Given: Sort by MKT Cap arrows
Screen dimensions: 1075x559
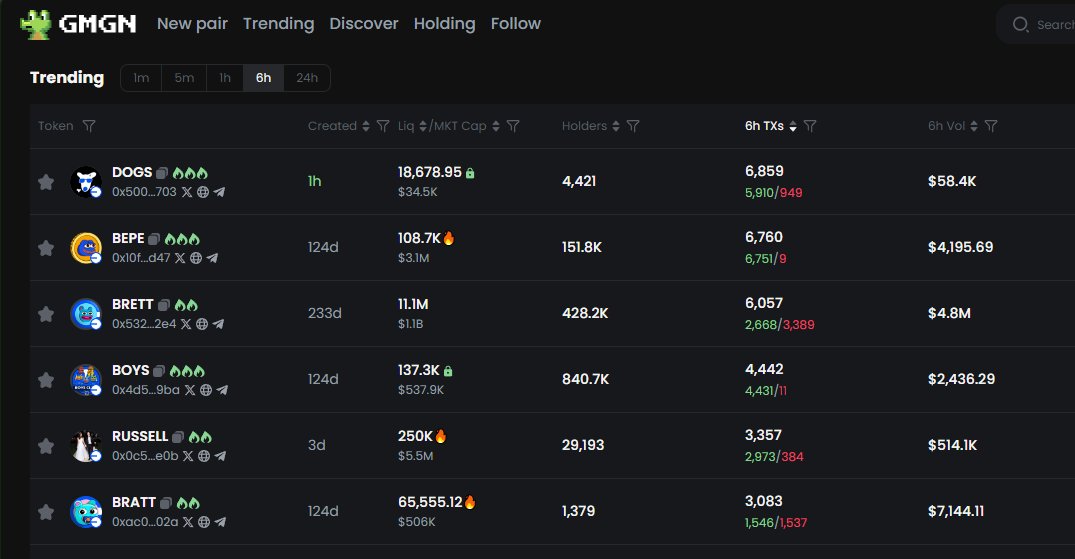Looking at the screenshot, I should 496,126.
